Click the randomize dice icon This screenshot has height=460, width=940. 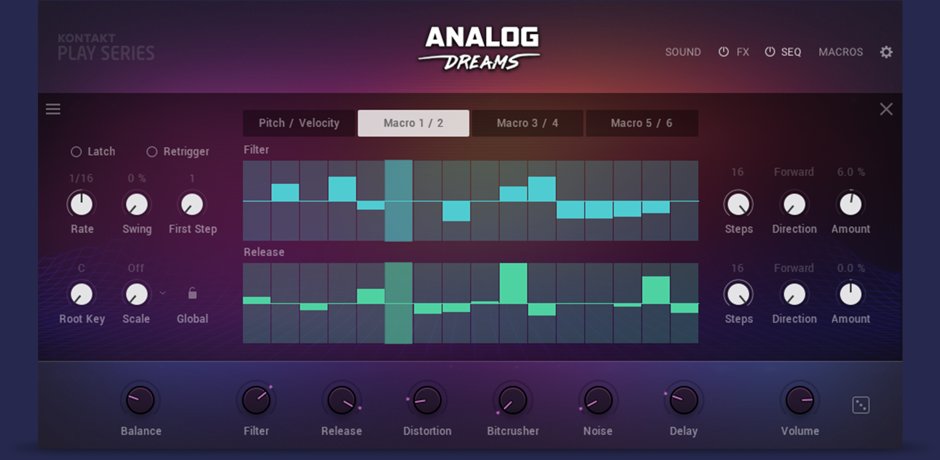pyautogui.click(x=861, y=405)
